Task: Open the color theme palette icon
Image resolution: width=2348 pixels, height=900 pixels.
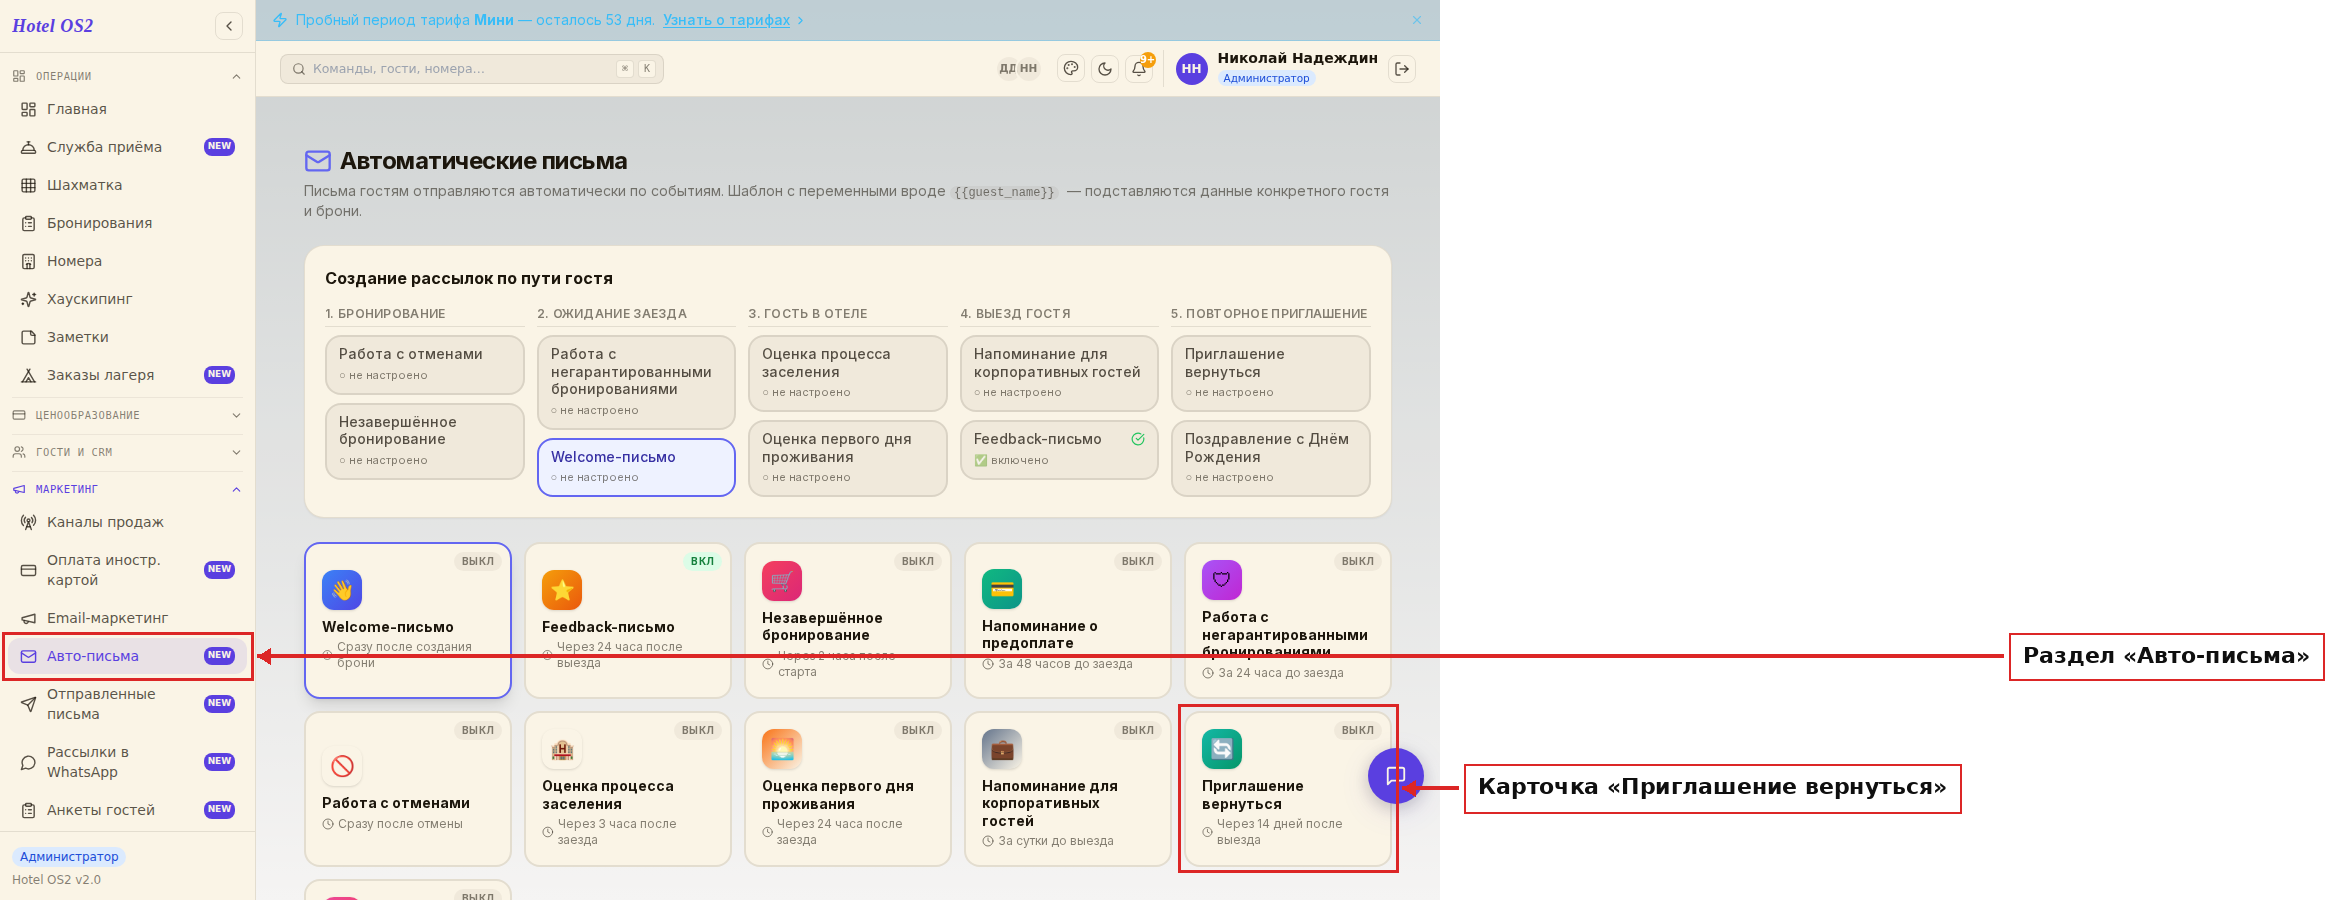Action: (1071, 69)
